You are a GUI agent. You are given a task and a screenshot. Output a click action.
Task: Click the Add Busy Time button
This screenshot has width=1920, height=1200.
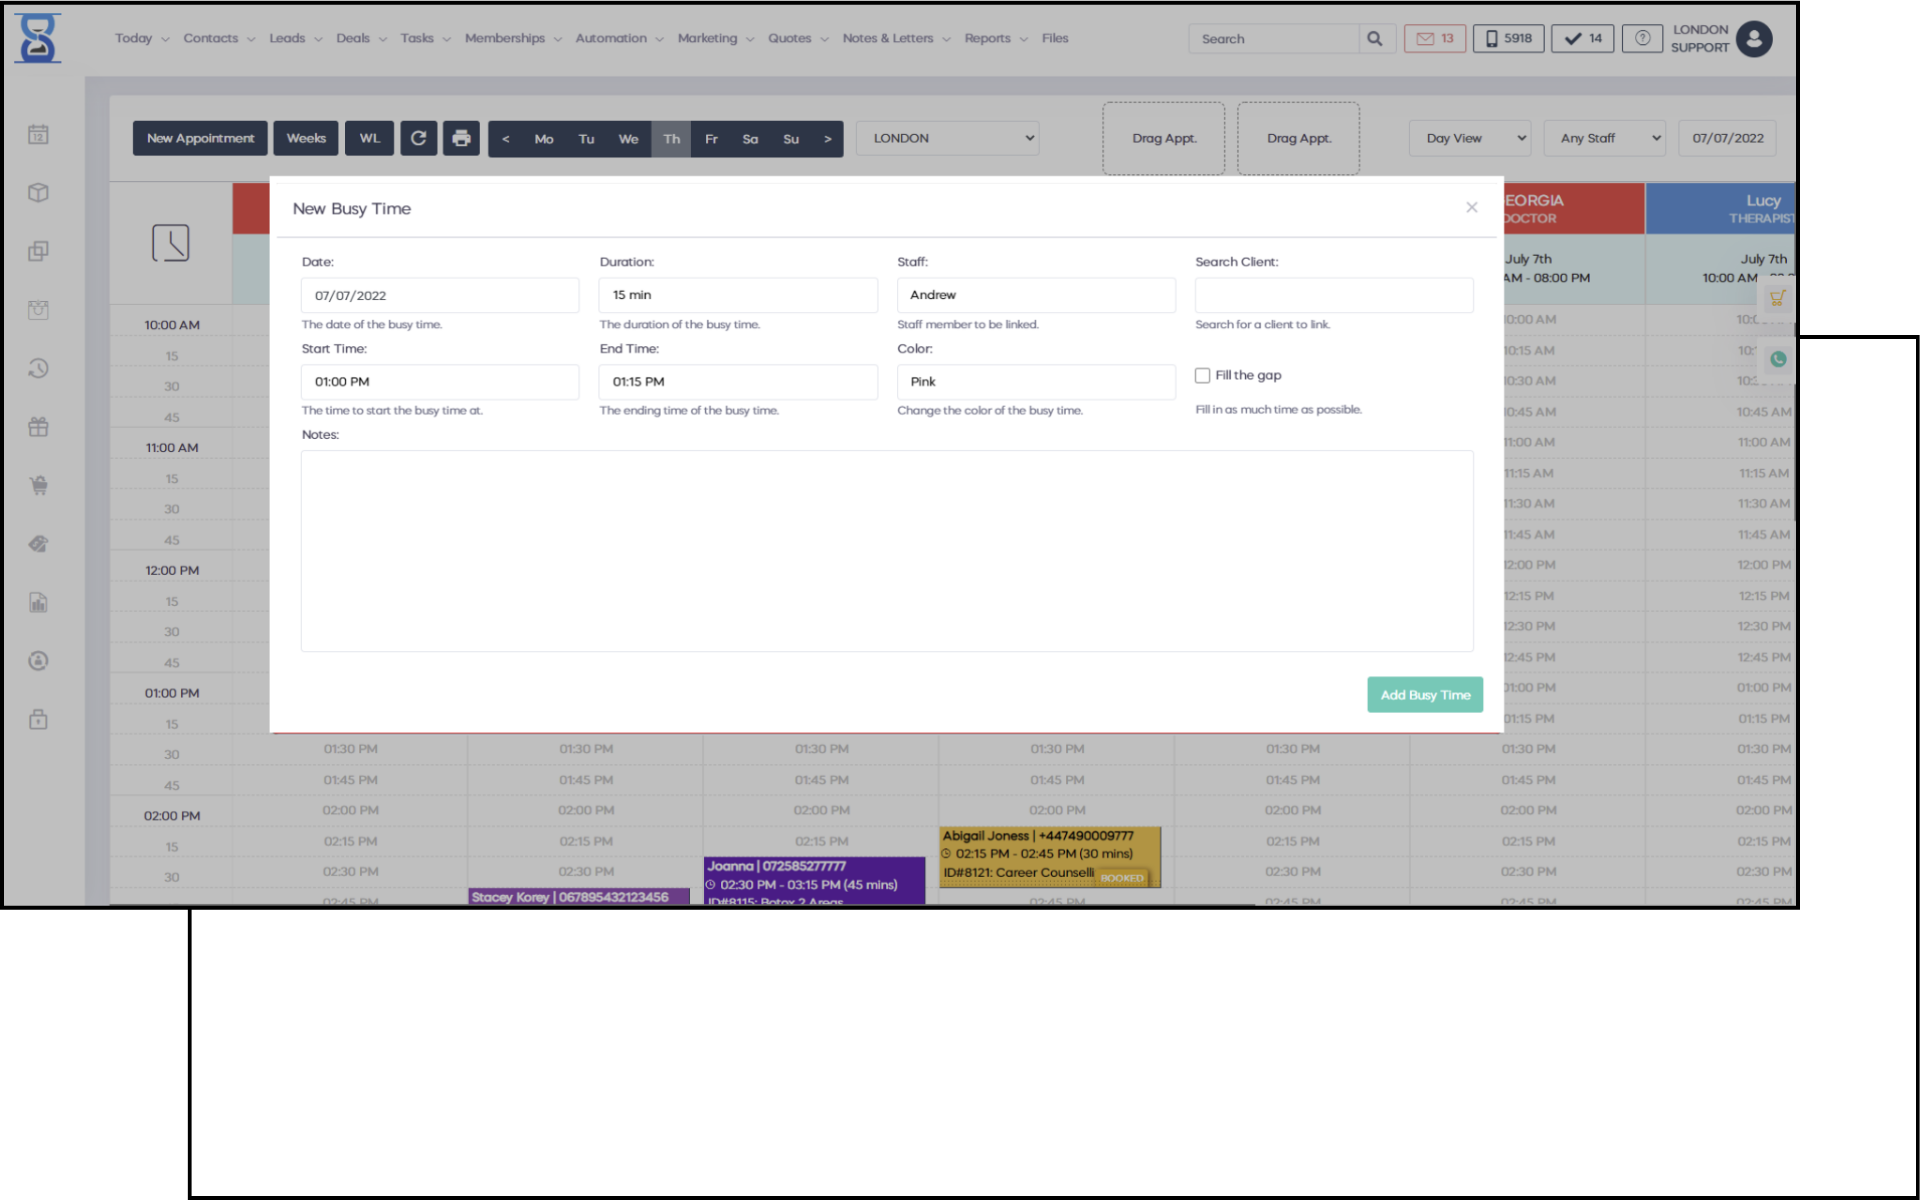(x=1424, y=695)
